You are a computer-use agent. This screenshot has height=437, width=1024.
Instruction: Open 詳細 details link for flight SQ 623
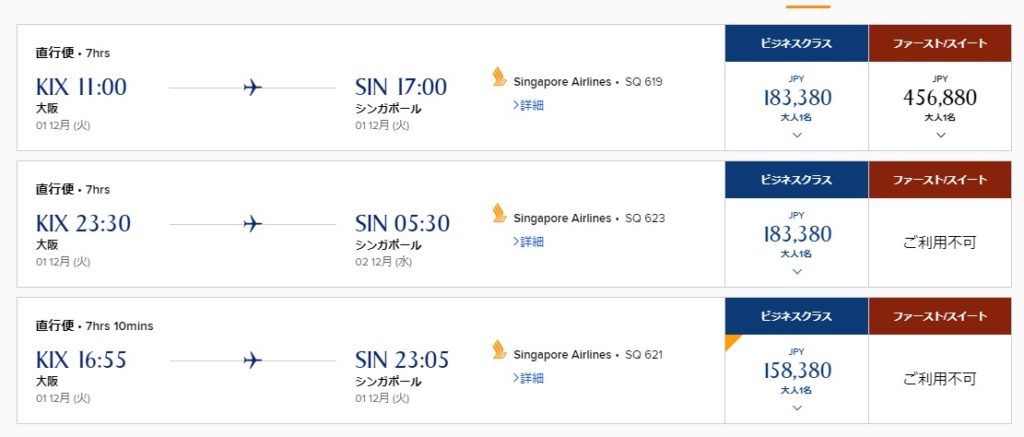point(528,242)
